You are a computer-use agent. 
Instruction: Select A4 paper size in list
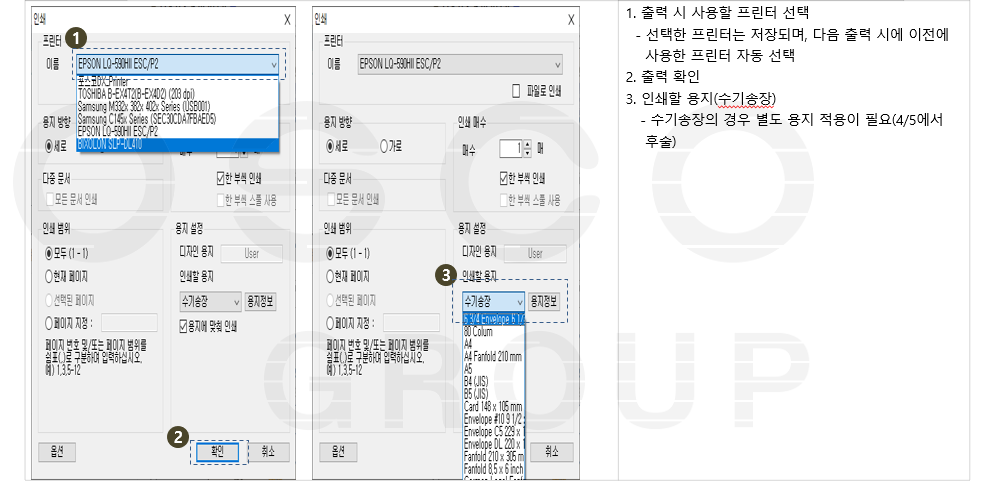click(x=468, y=344)
